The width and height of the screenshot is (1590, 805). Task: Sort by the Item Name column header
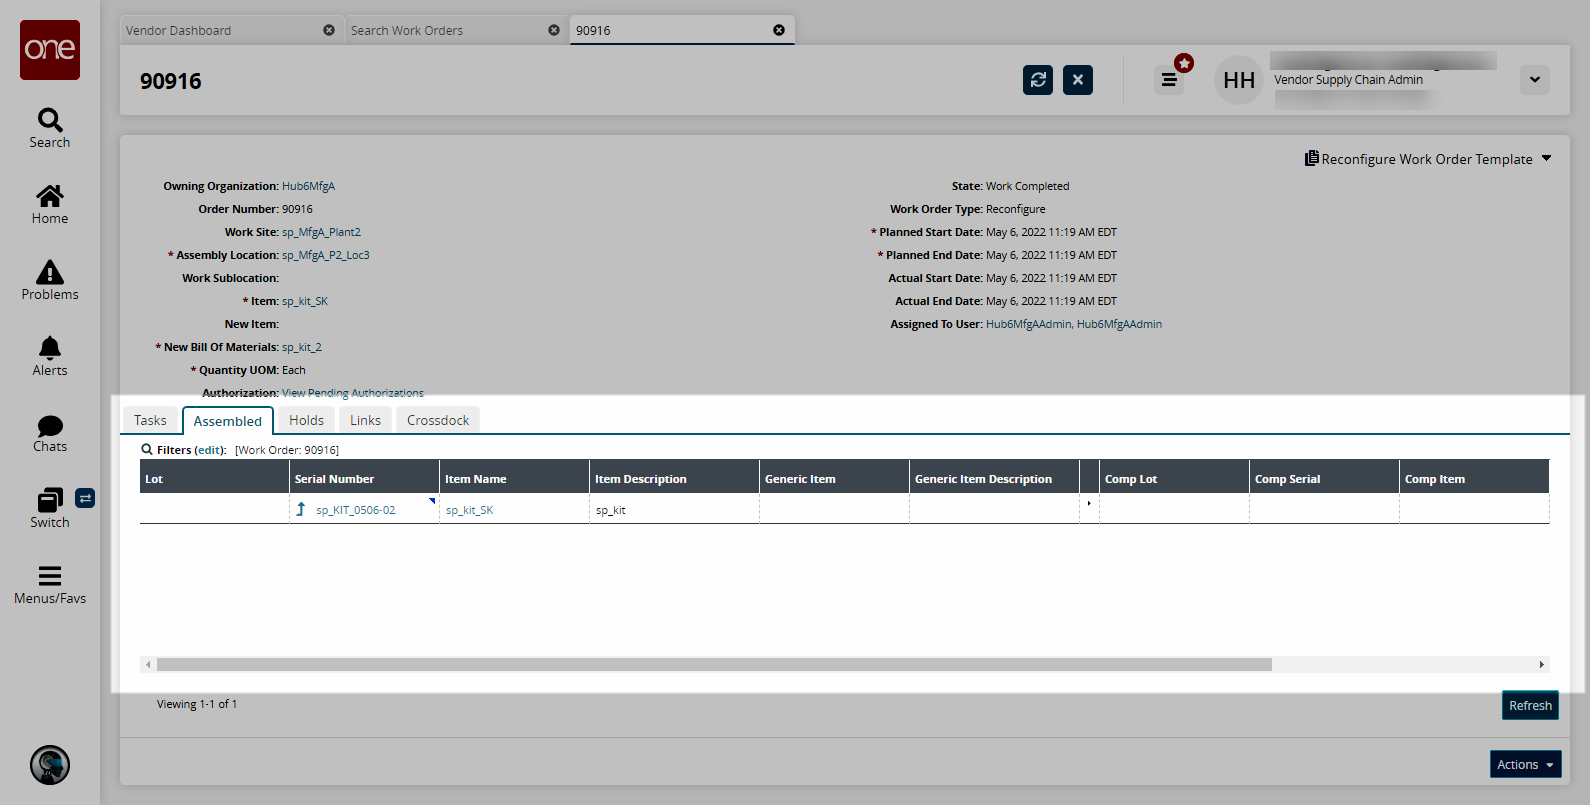[514, 479]
